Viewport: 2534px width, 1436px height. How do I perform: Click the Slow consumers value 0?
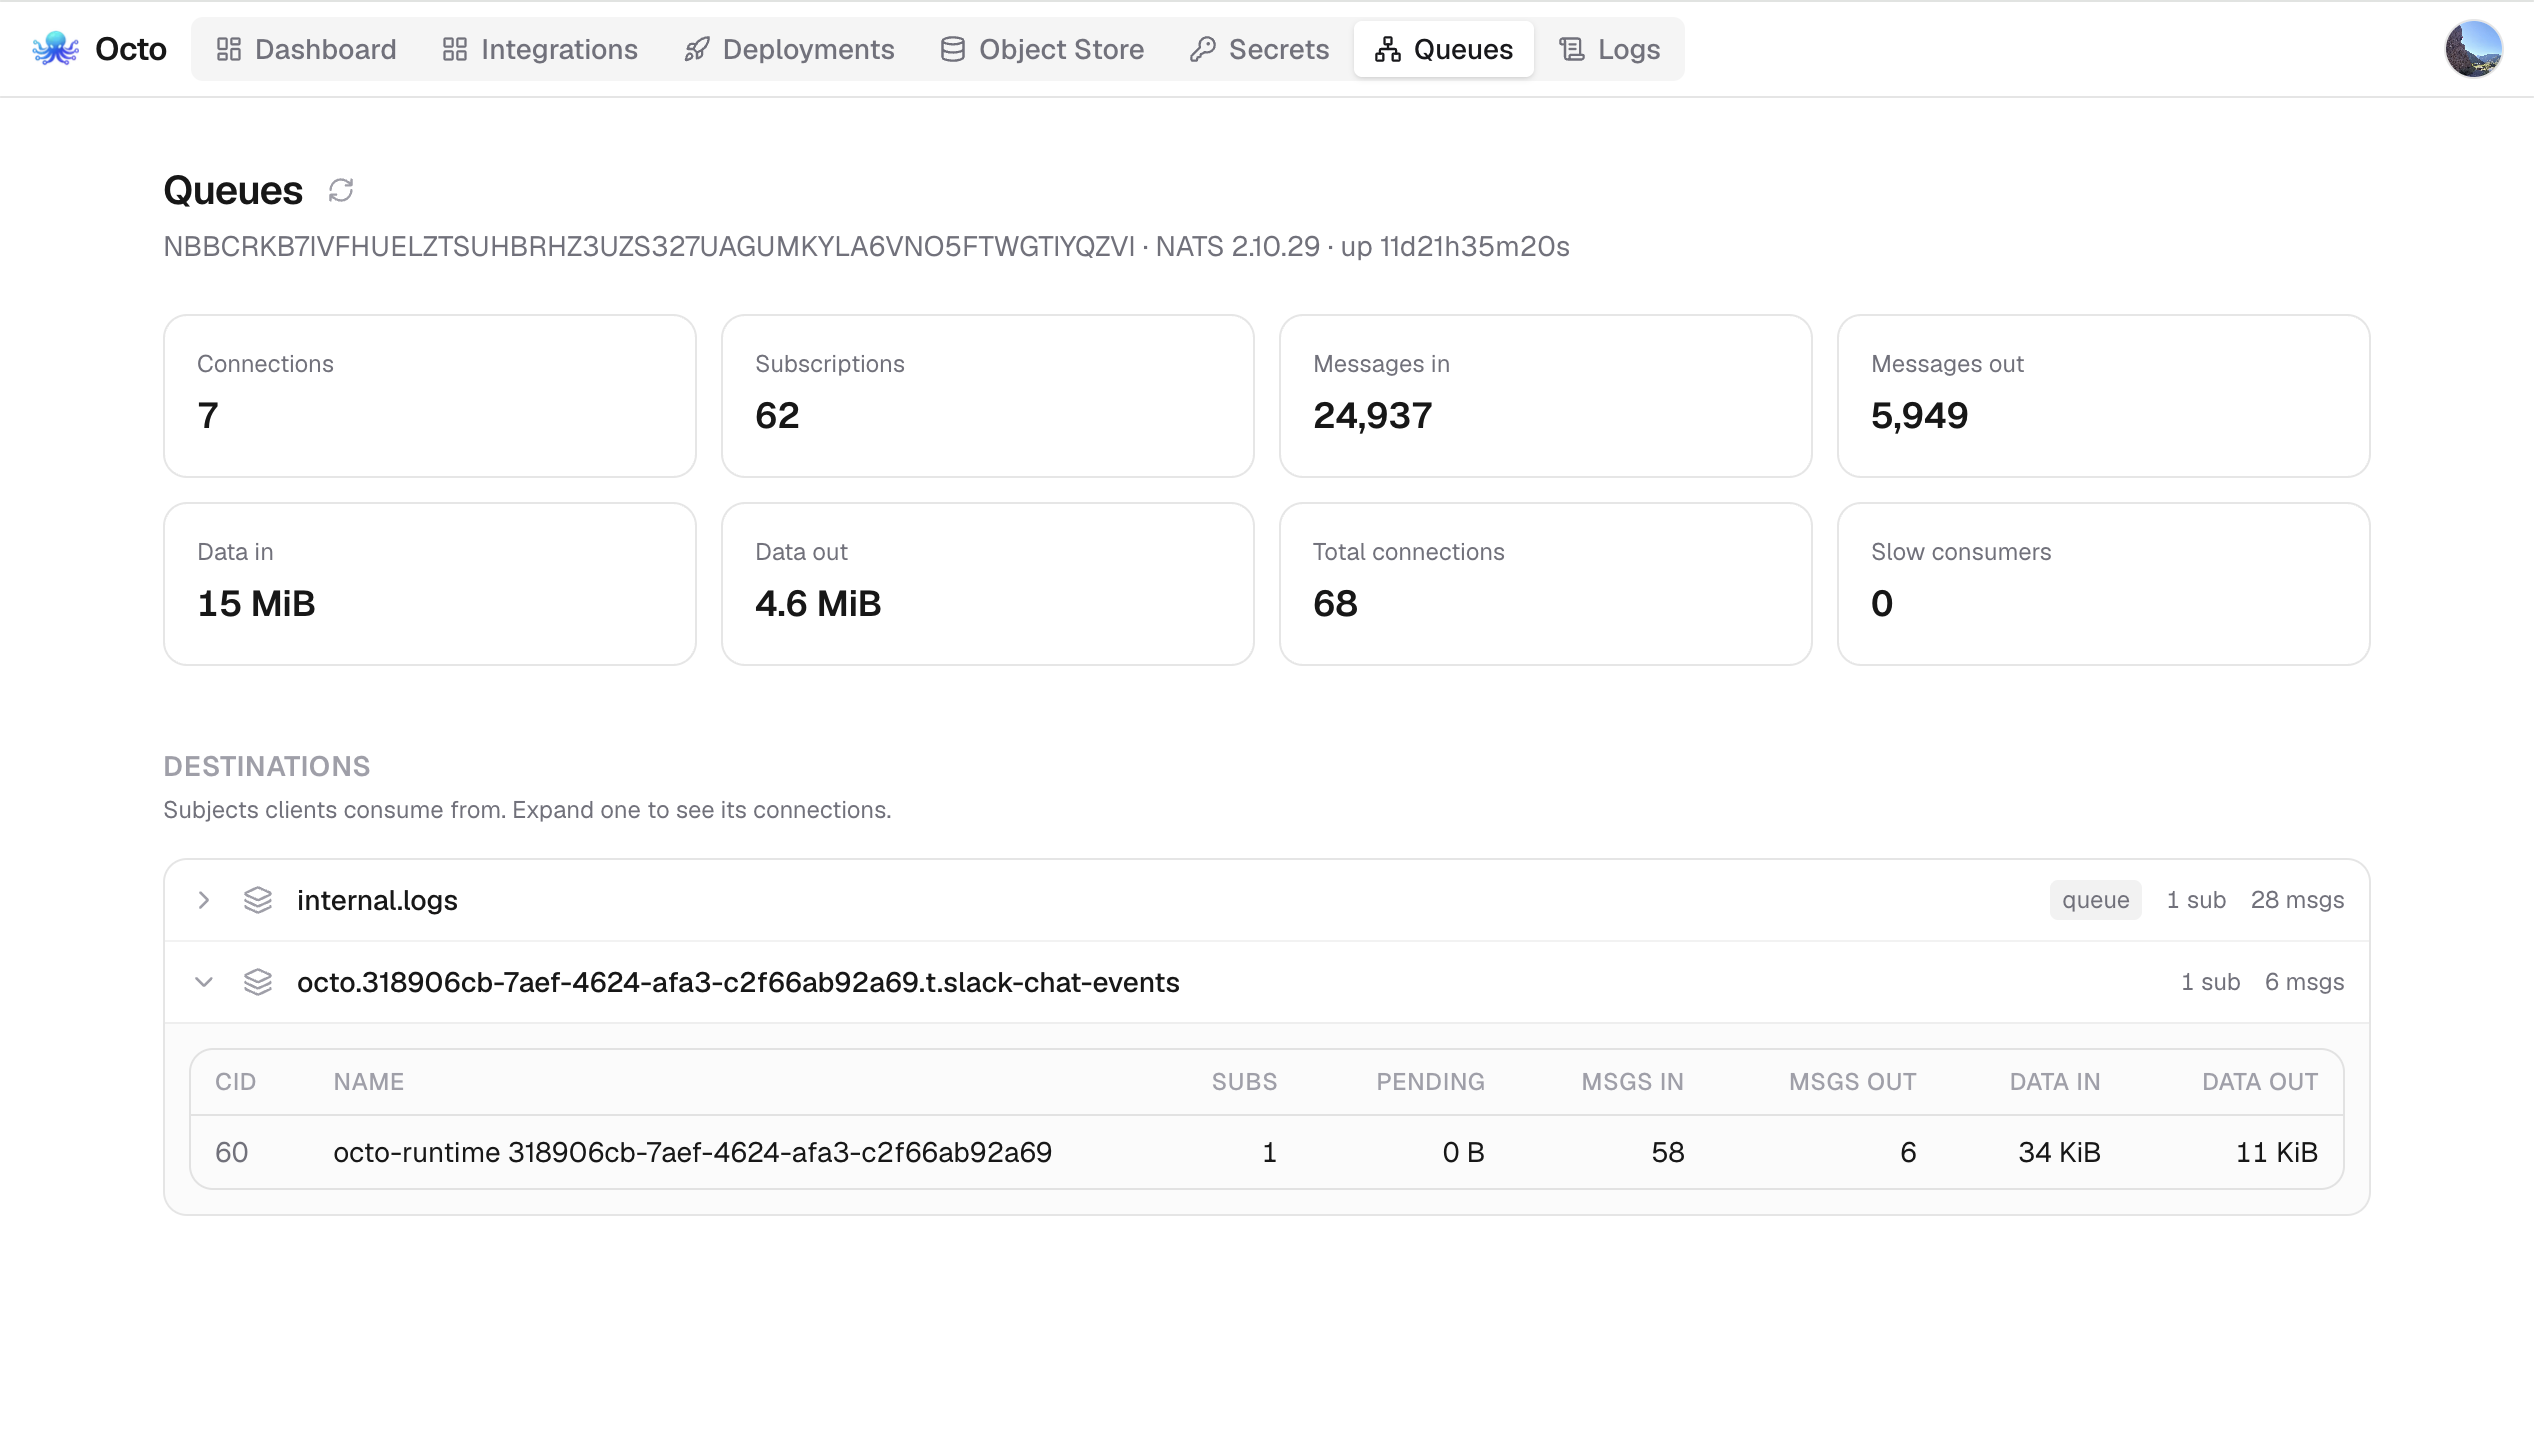tap(1882, 603)
